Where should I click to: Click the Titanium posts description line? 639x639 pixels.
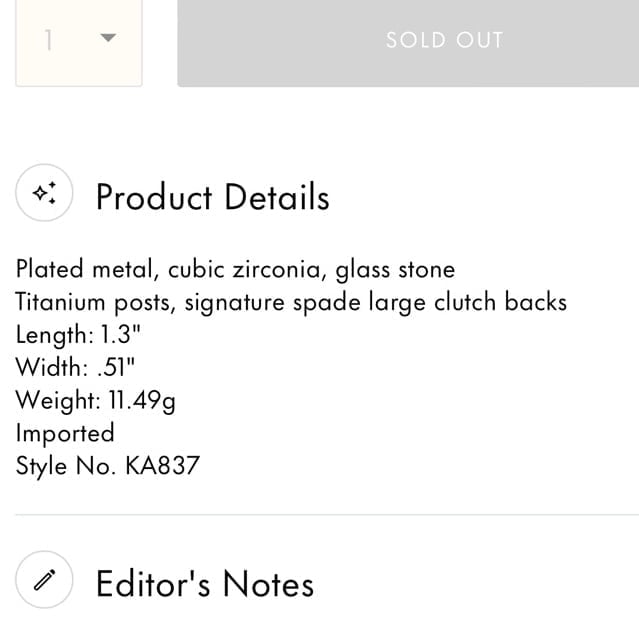pos(291,302)
